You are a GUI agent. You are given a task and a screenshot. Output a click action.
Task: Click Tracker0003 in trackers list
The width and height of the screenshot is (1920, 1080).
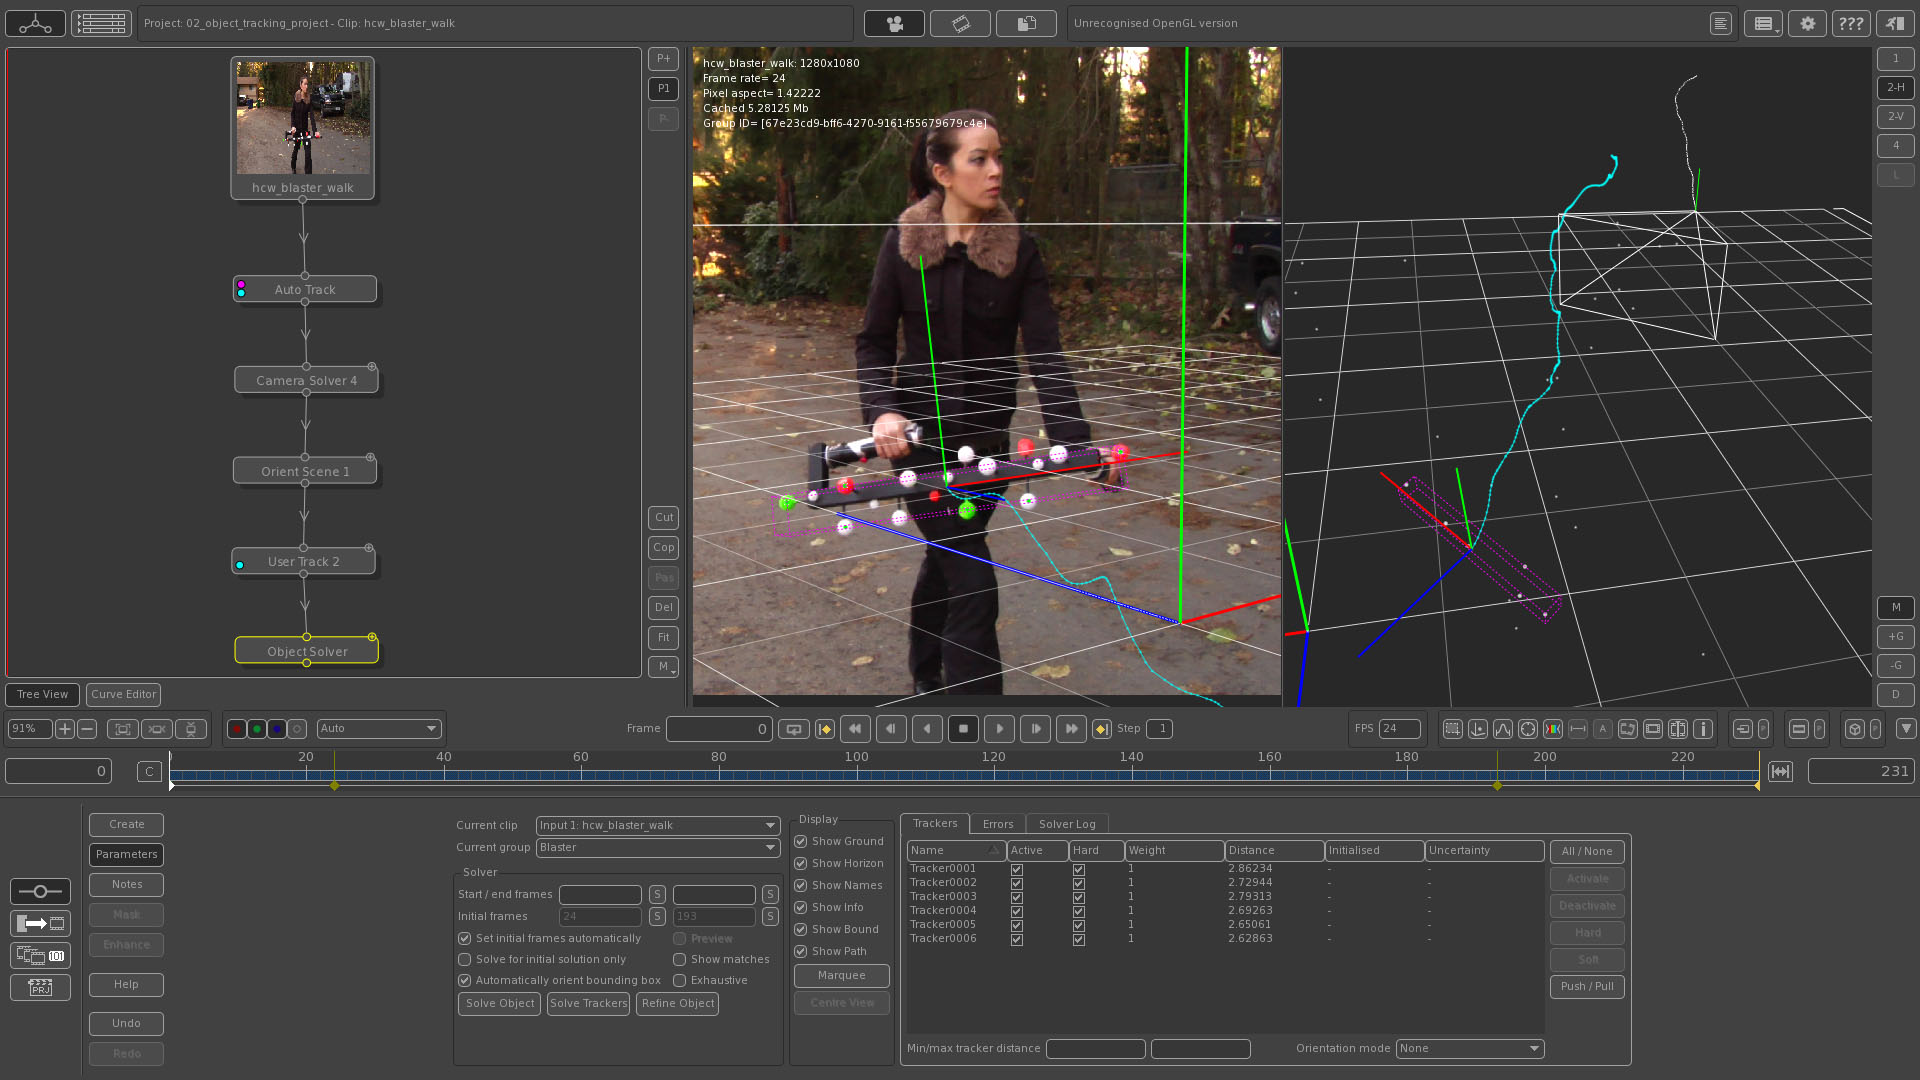click(943, 895)
